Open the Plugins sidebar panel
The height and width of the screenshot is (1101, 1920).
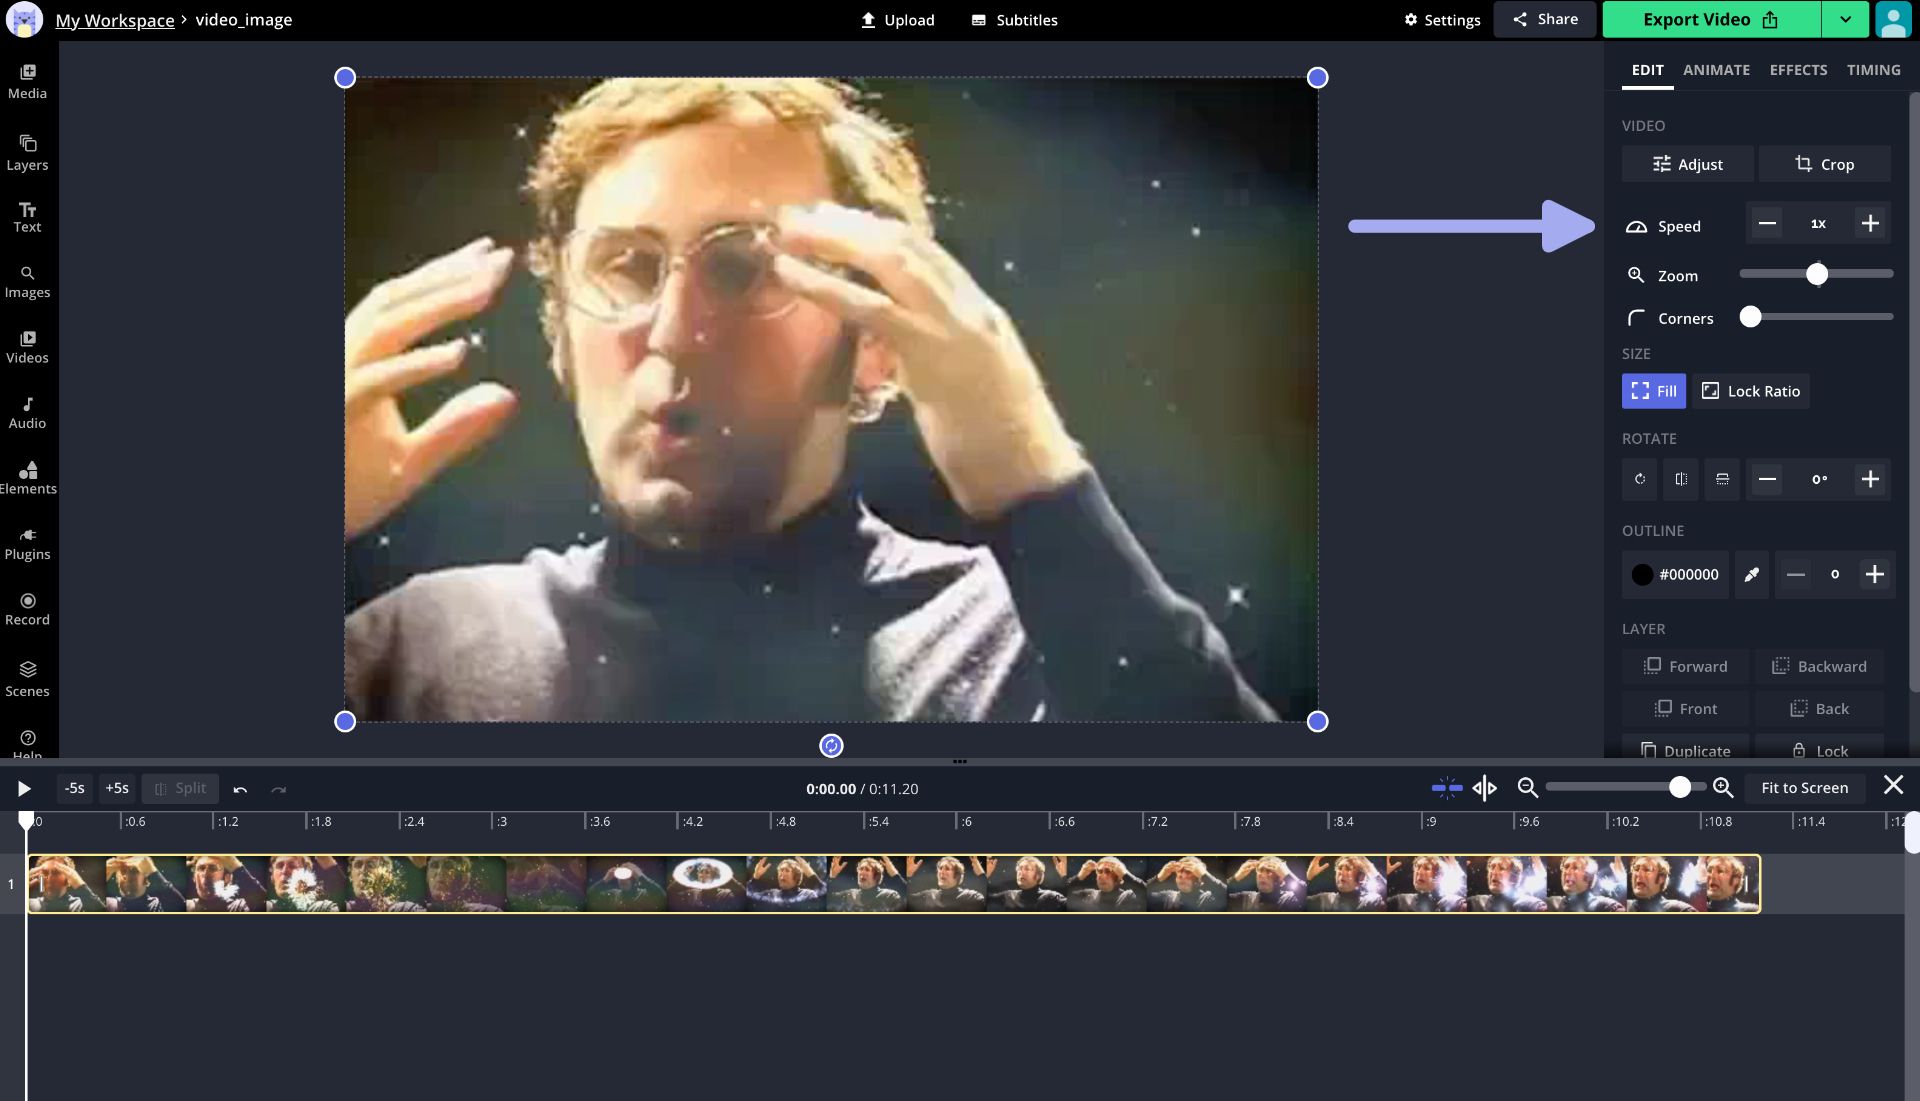coord(27,543)
